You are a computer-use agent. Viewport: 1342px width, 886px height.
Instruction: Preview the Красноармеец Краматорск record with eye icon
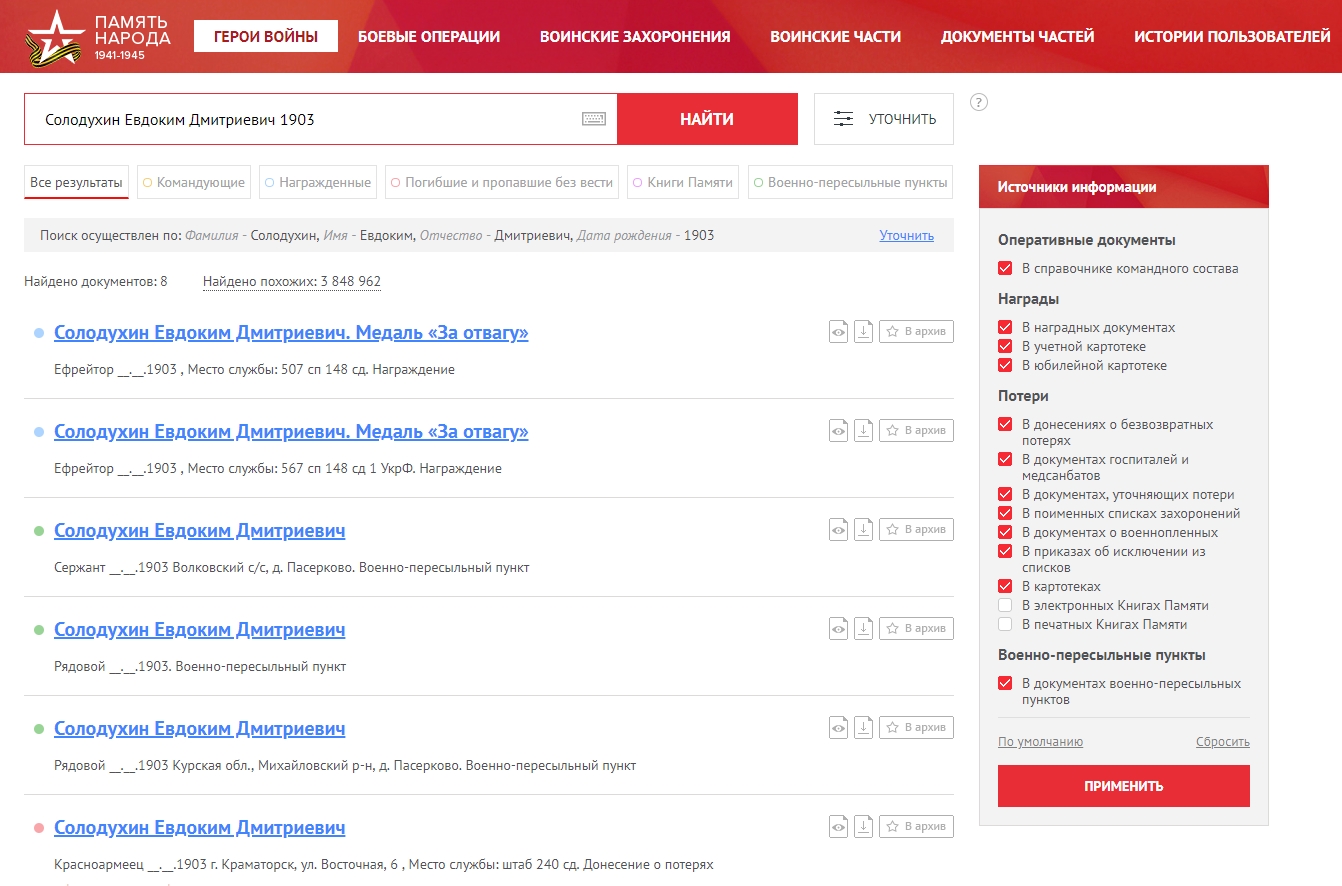coord(838,827)
